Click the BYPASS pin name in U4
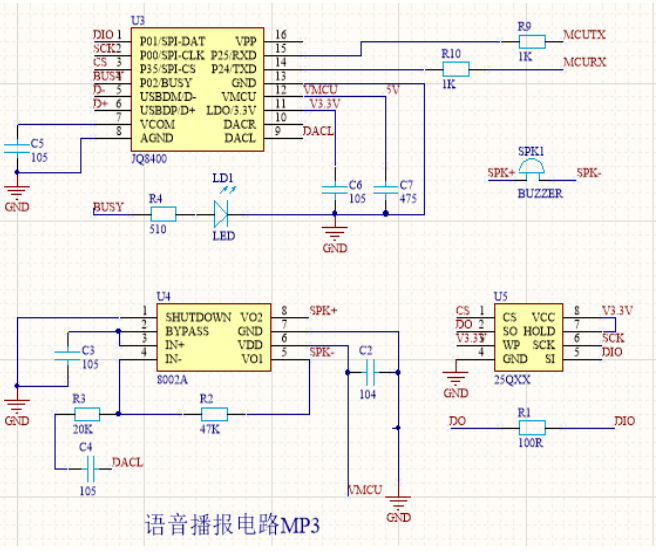The width and height of the screenshot is (671, 555). (187, 331)
